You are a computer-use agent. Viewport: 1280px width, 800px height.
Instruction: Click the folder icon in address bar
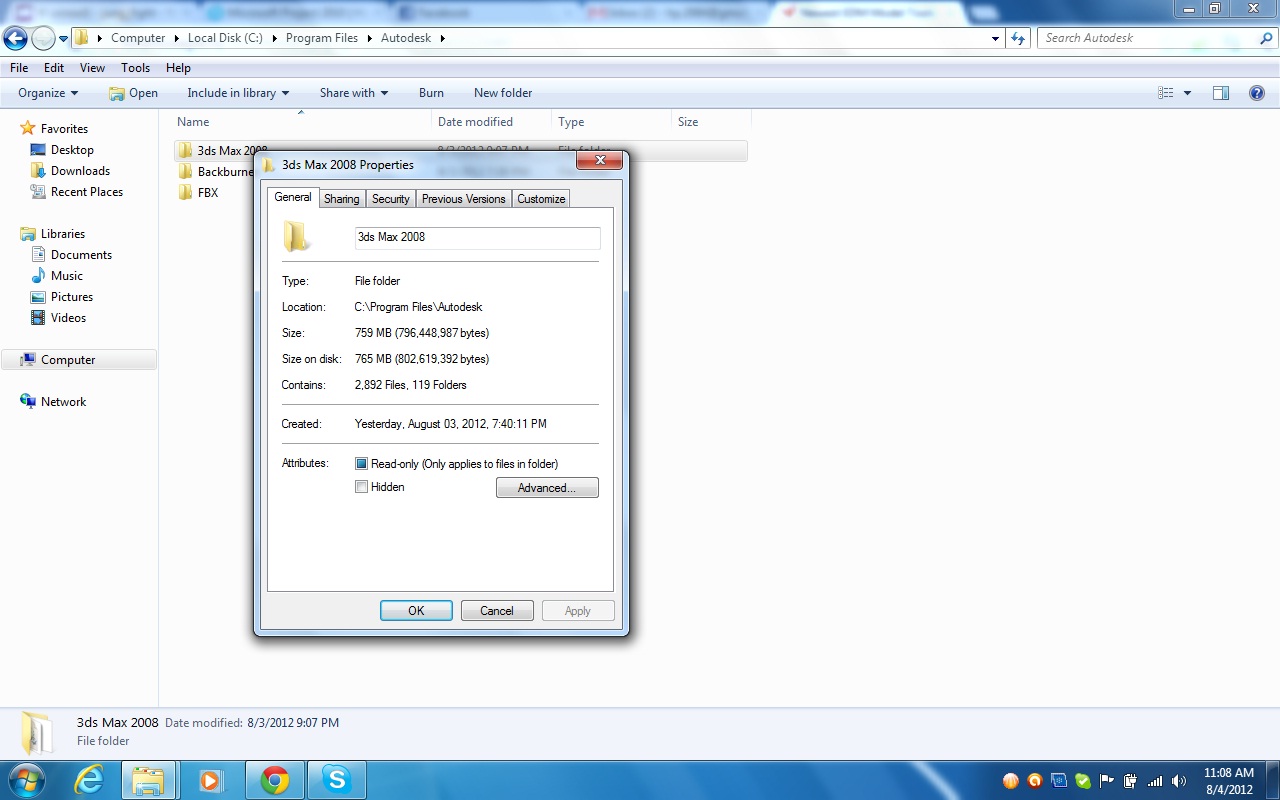click(82, 38)
